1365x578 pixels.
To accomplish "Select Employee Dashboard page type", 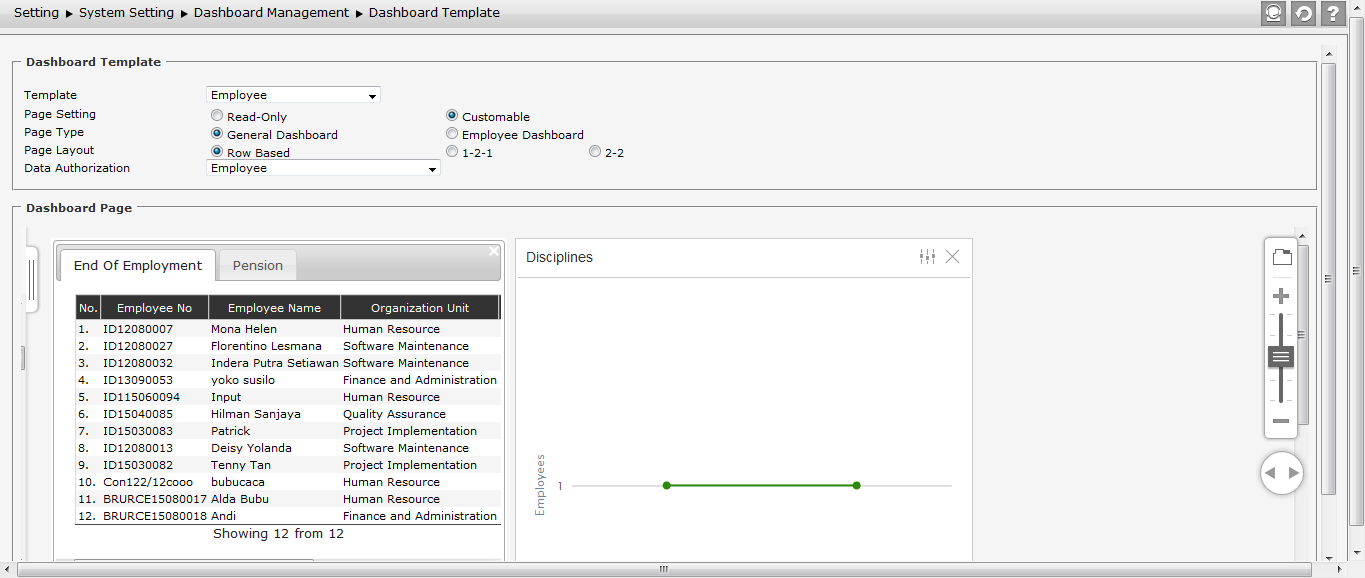I will (x=452, y=134).
